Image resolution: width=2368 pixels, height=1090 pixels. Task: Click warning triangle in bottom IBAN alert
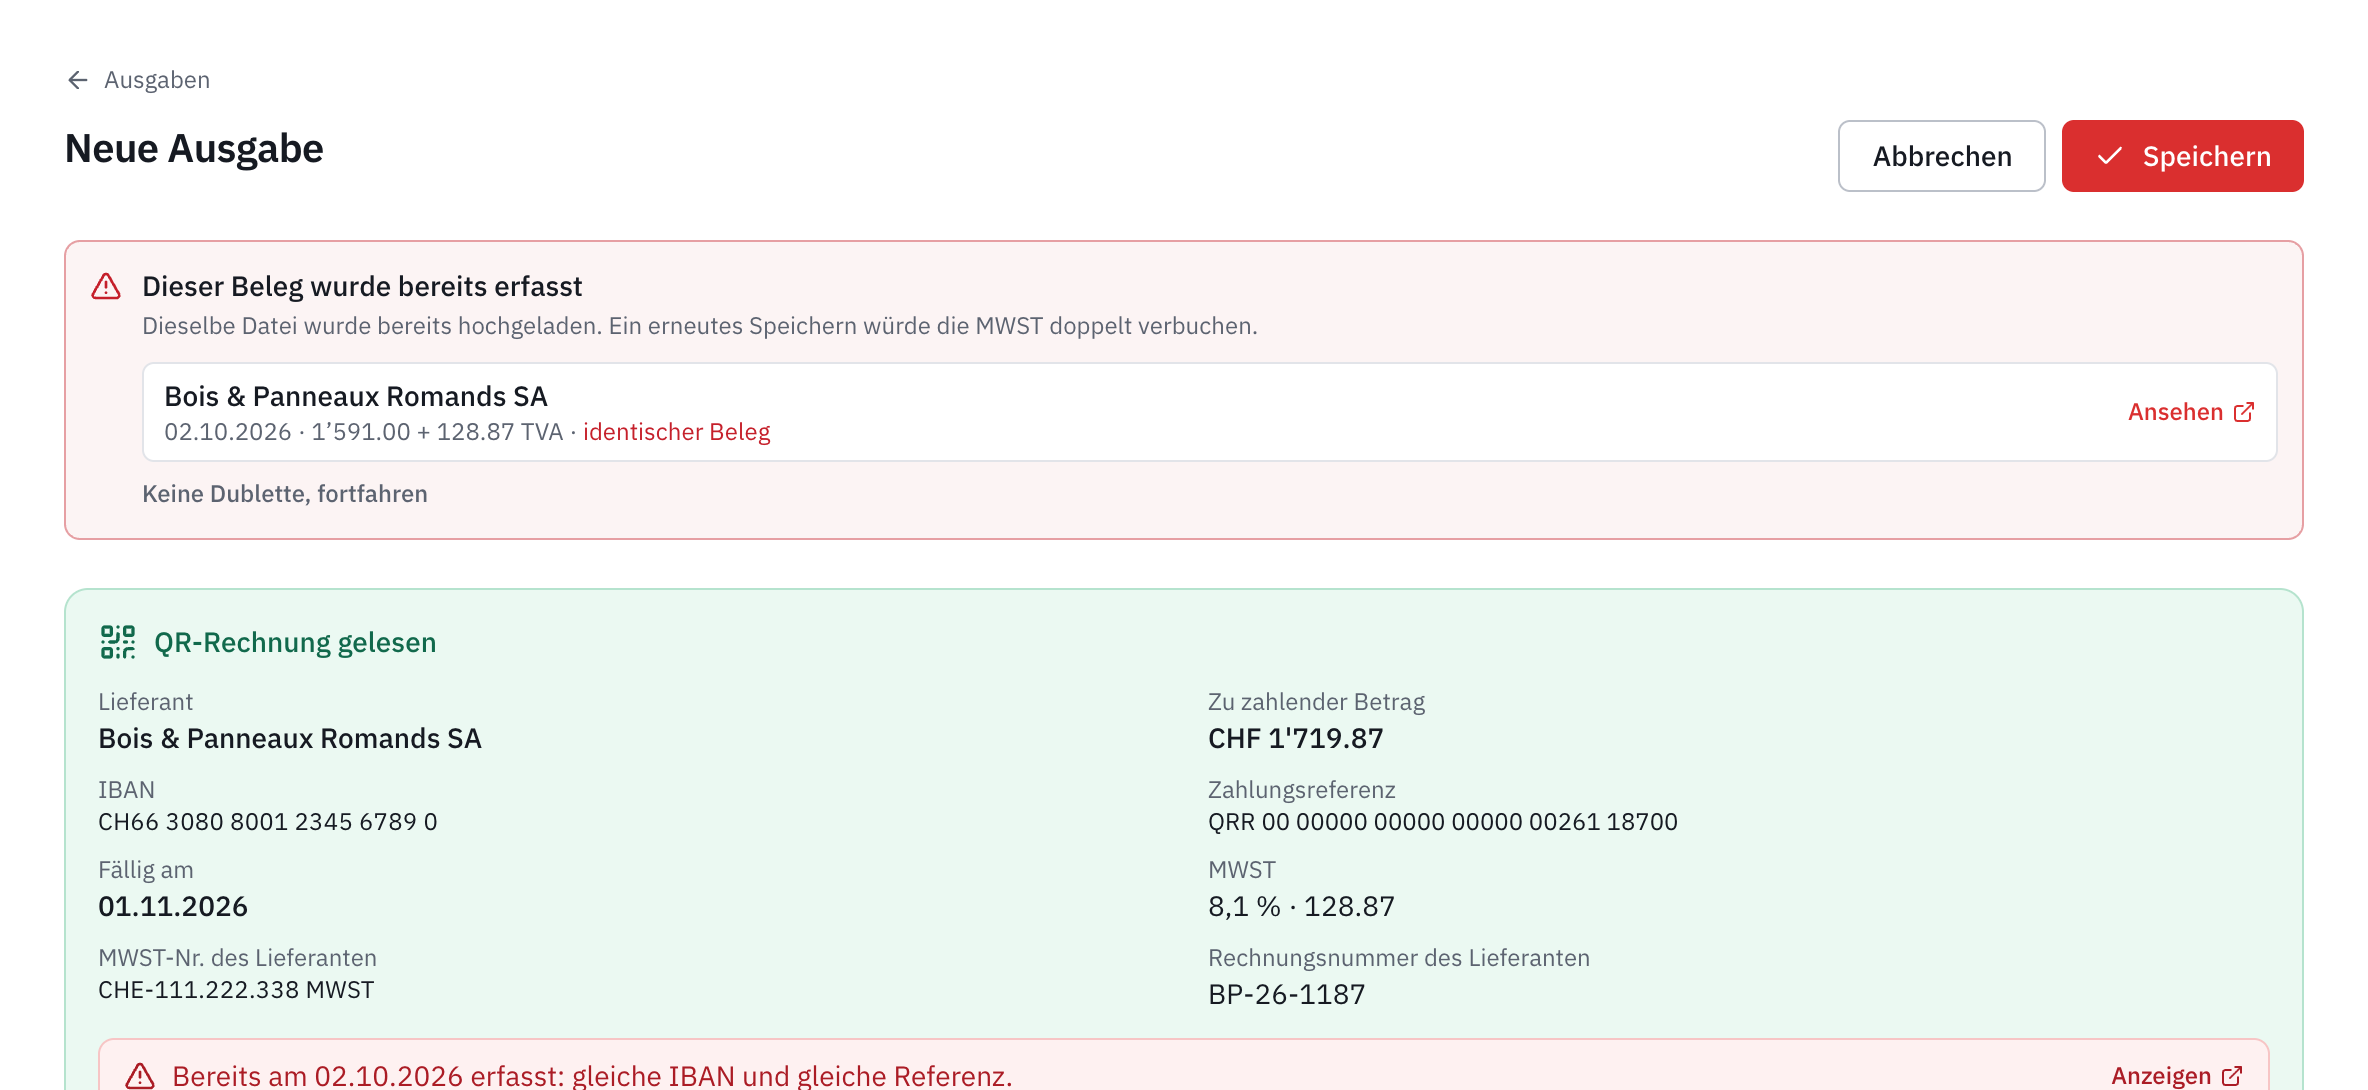click(140, 1076)
